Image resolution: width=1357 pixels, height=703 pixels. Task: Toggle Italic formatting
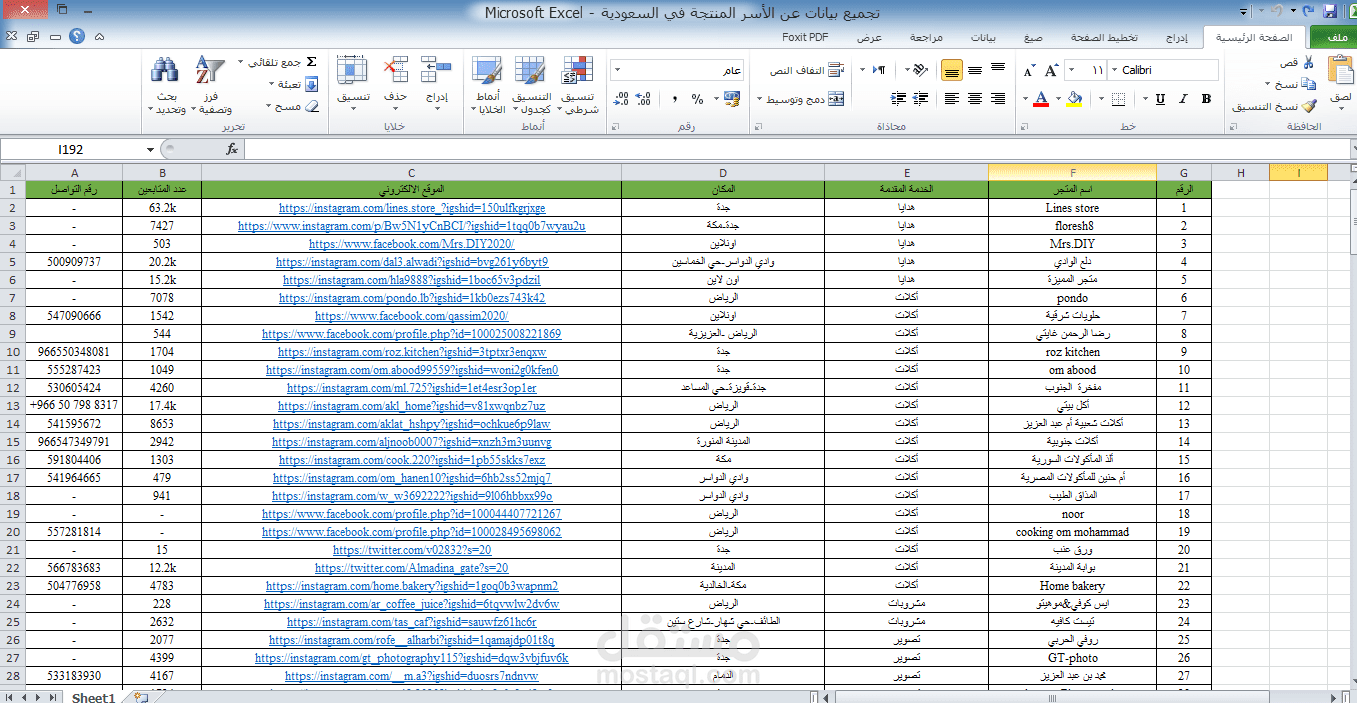pyautogui.click(x=1183, y=99)
